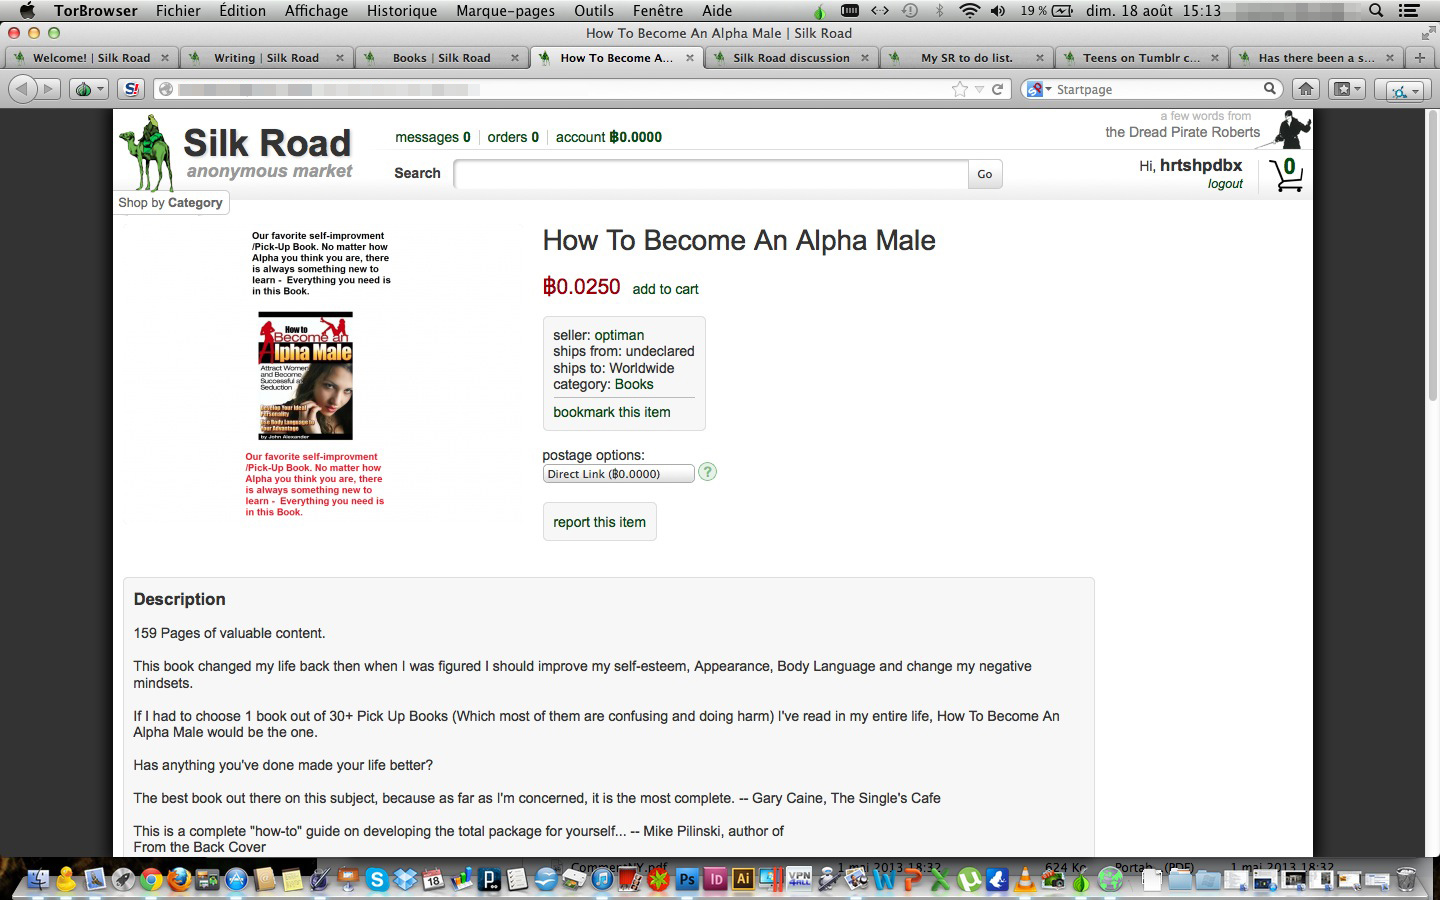Image resolution: width=1440 pixels, height=900 pixels.
Task: Click bookmark this item link
Action: (612, 412)
